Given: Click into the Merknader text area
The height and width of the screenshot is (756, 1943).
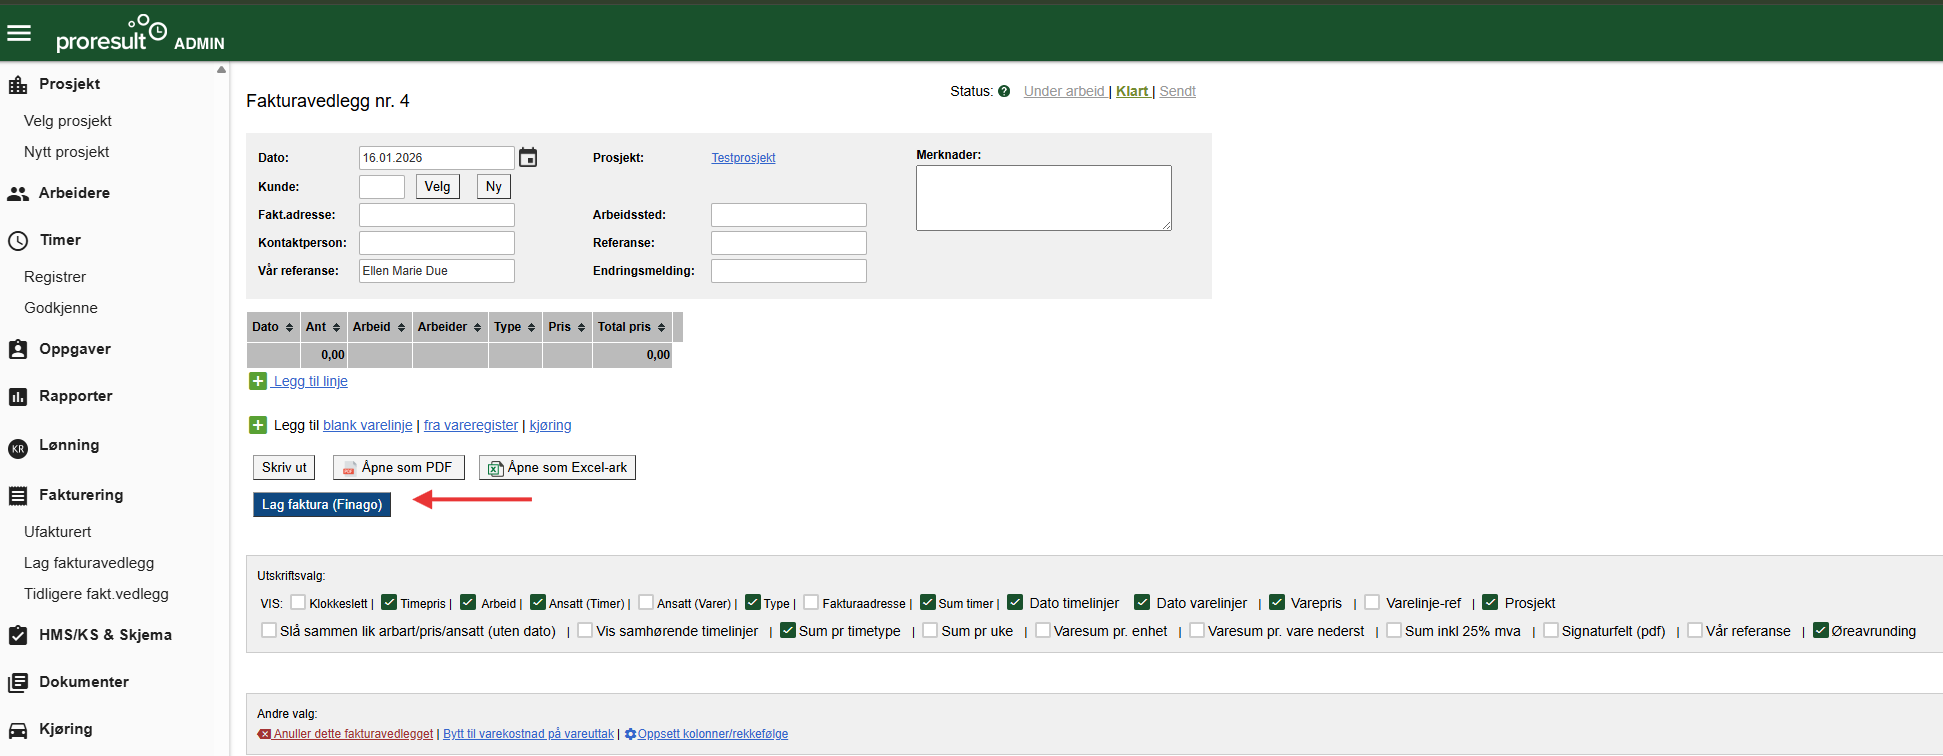Looking at the screenshot, I should [x=1043, y=198].
